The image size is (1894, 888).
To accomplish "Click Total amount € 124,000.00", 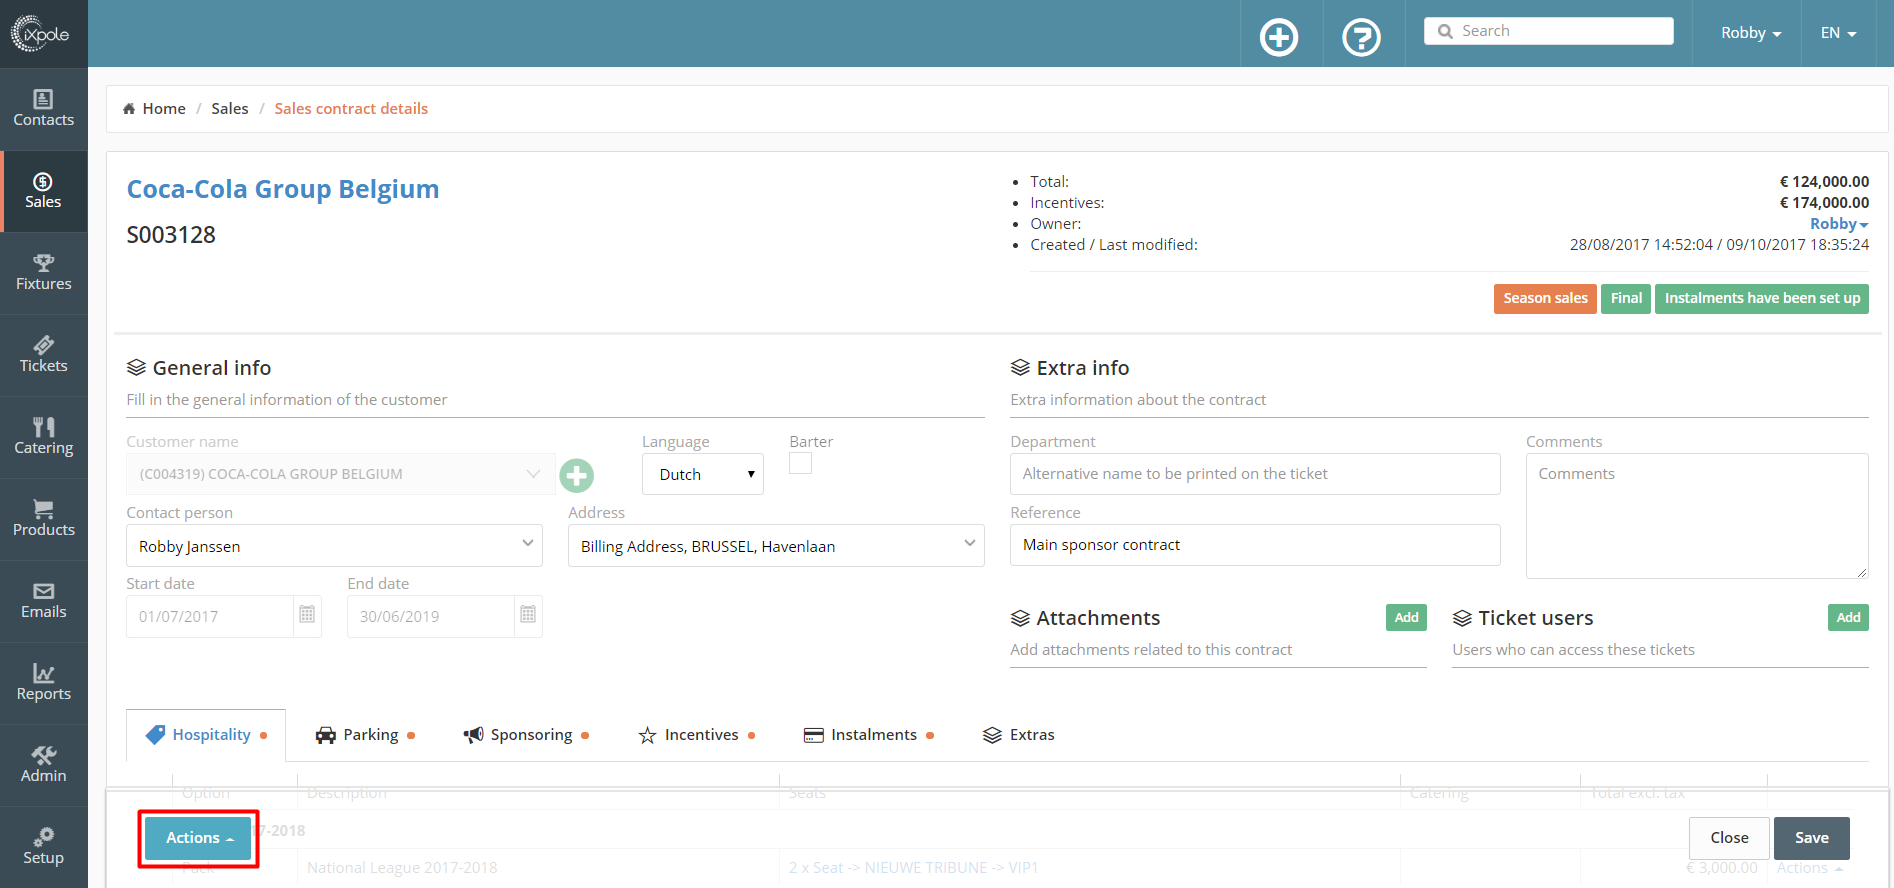I will tap(1824, 182).
